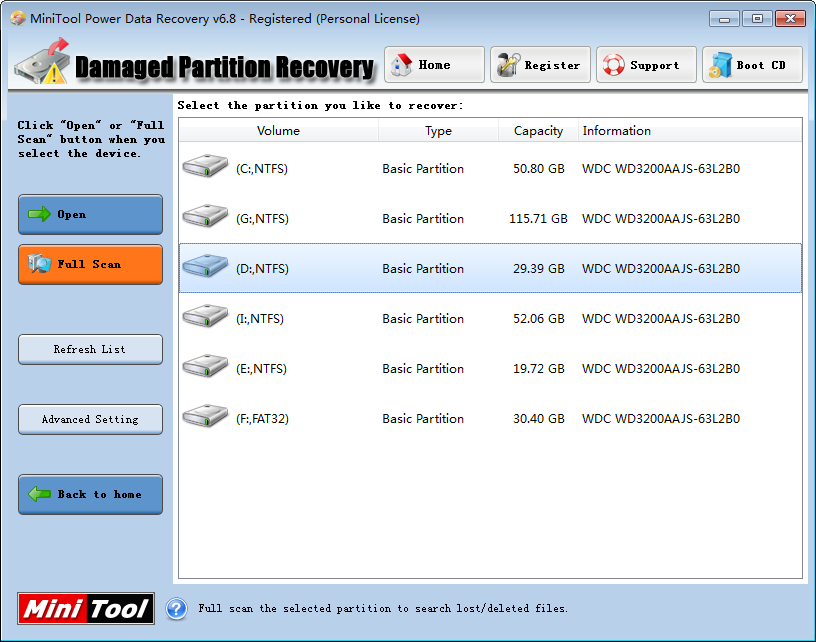
Task: Click the C: drive icon
Action: (x=205, y=166)
